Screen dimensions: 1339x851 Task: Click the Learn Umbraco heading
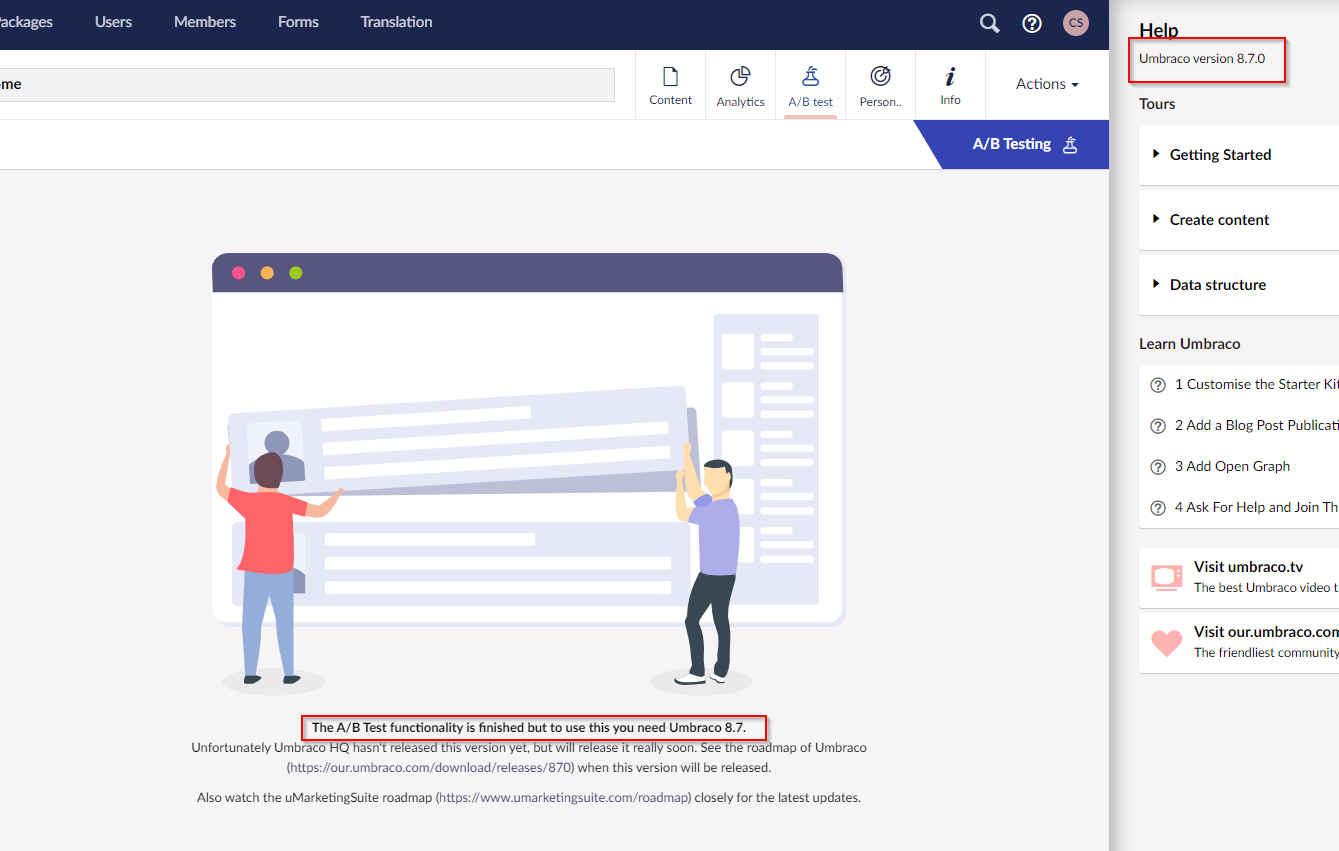(x=1190, y=344)
